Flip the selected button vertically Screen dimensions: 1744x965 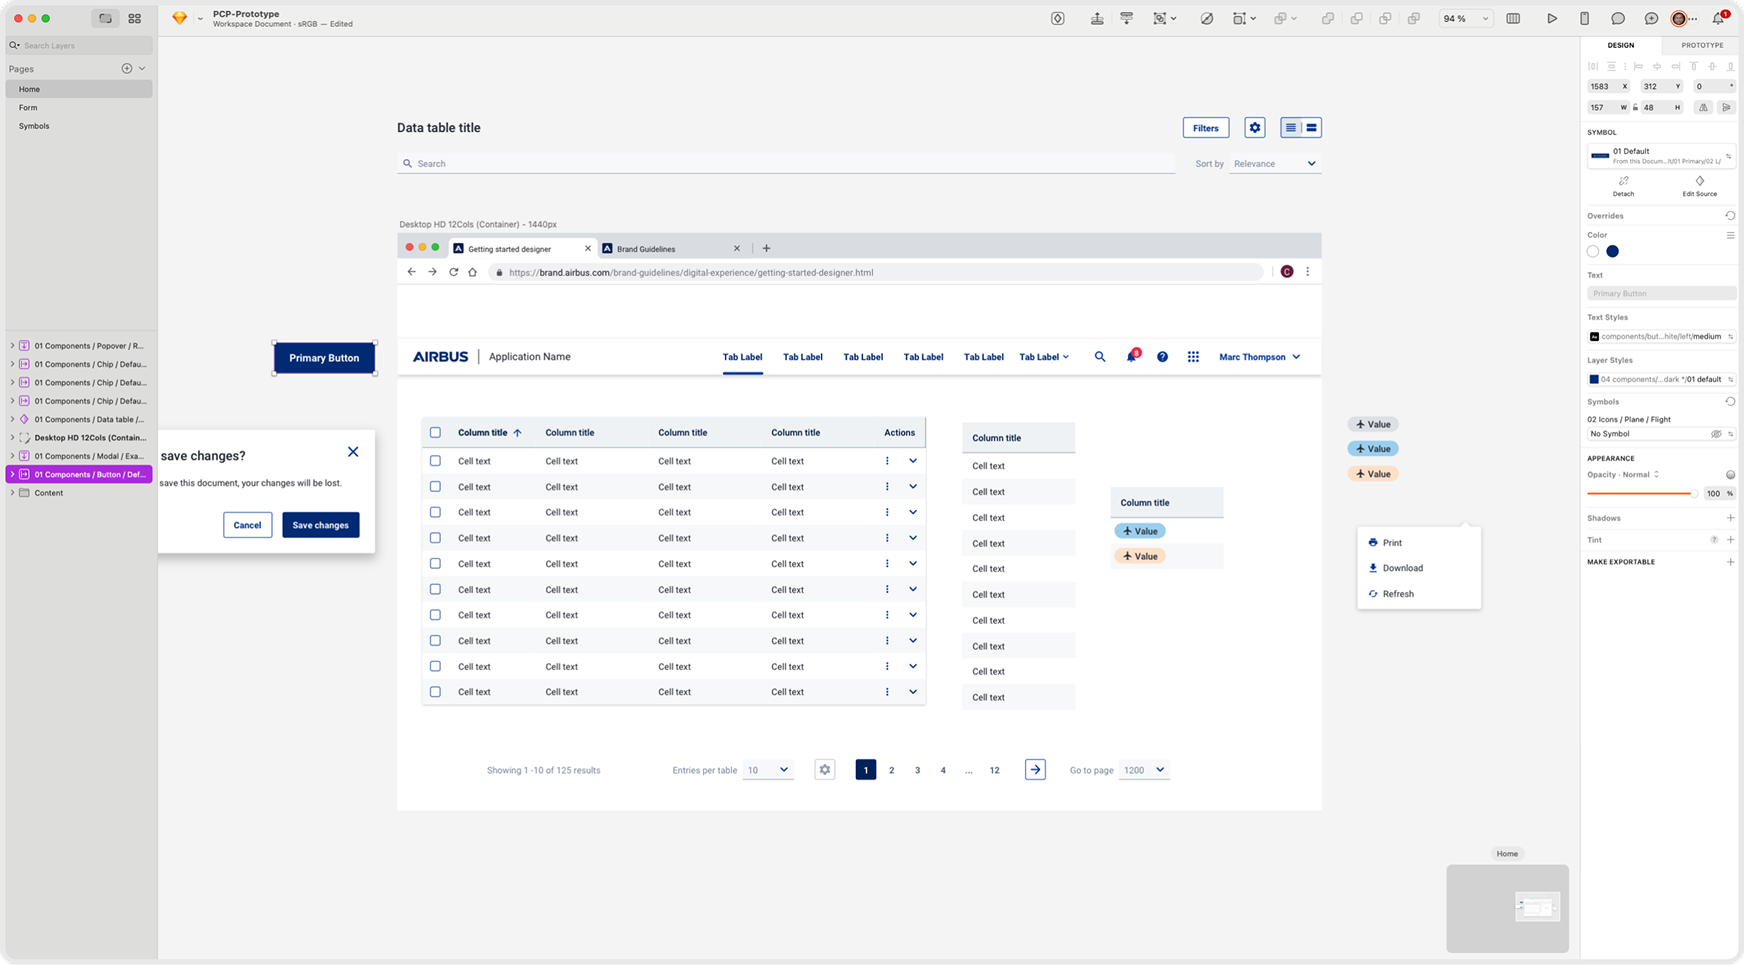pos(1726,107)
